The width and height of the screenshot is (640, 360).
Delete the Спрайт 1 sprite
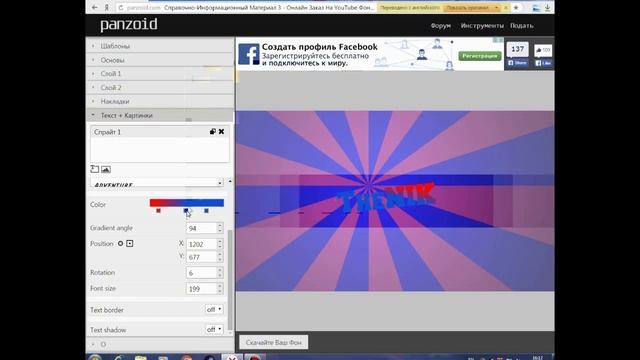pyautogui.click(x=221, y=131)
